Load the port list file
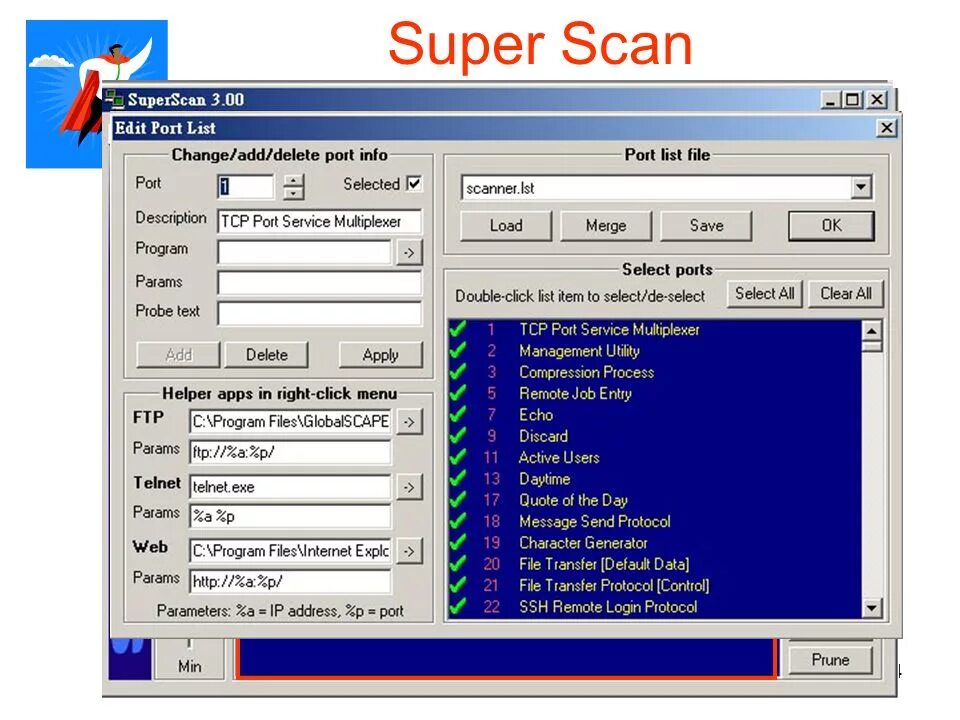Screen dimensions: 960x720 point(506,225)
